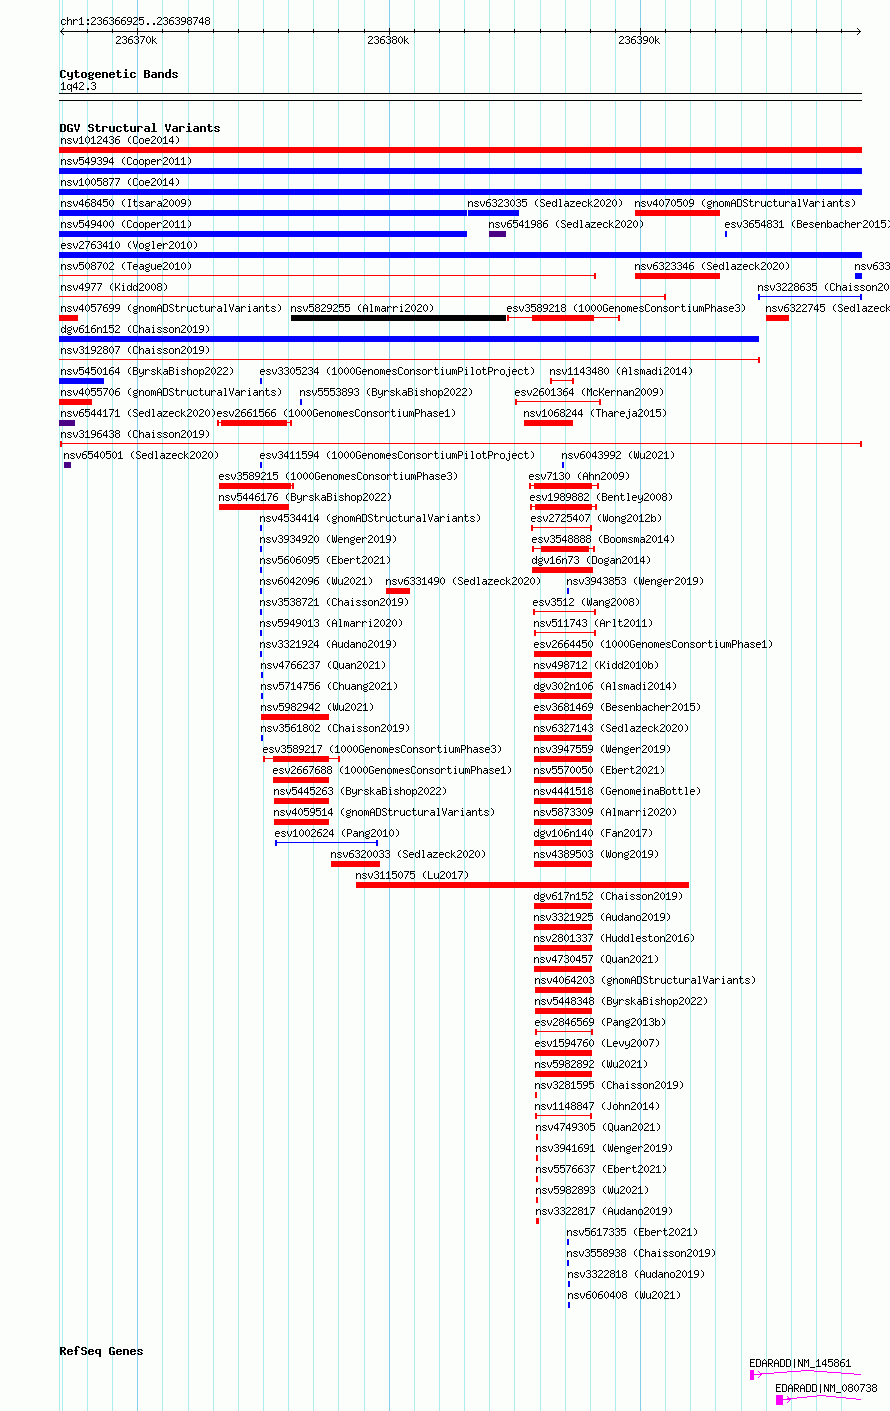Click nsv3115075 (Lu2017) label
This screenshot has height=1411, width=890.
(x=412, y=875)
